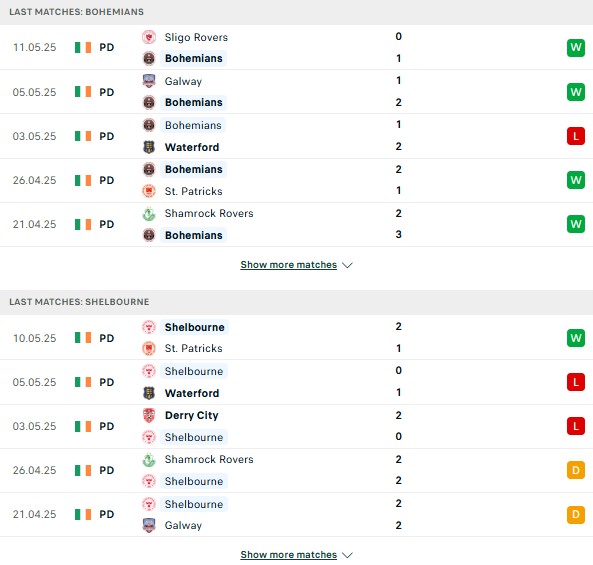The height and width of the screenshot is (565, 593).
Task: Click the Sligo Rovers club crest
Action: tap(149, 37)
